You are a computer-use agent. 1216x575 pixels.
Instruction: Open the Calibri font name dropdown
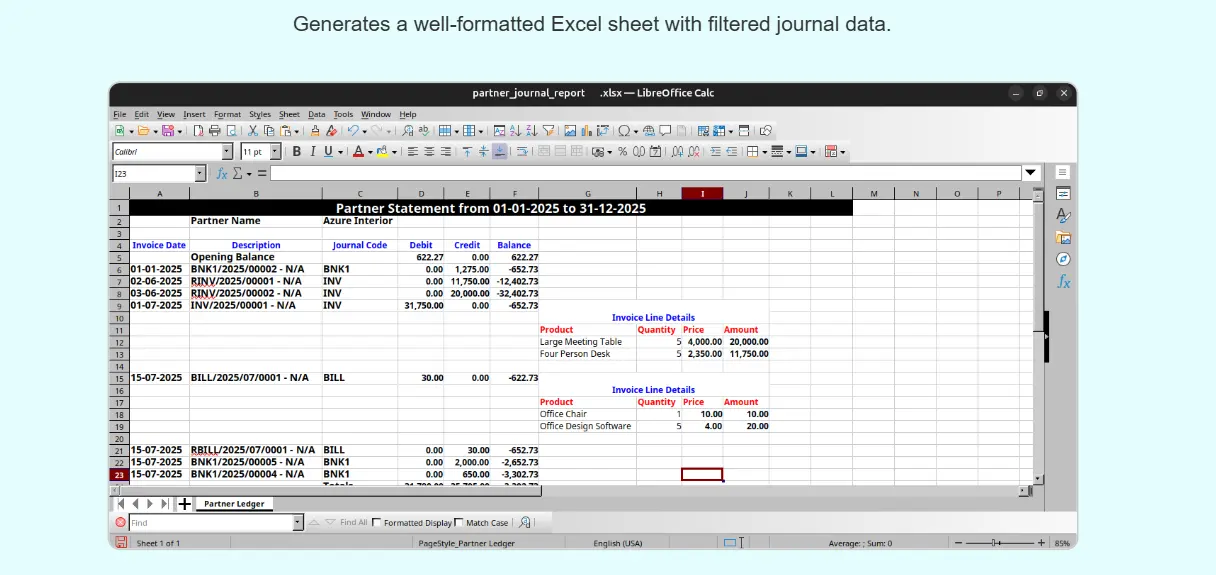pos(227,152)
